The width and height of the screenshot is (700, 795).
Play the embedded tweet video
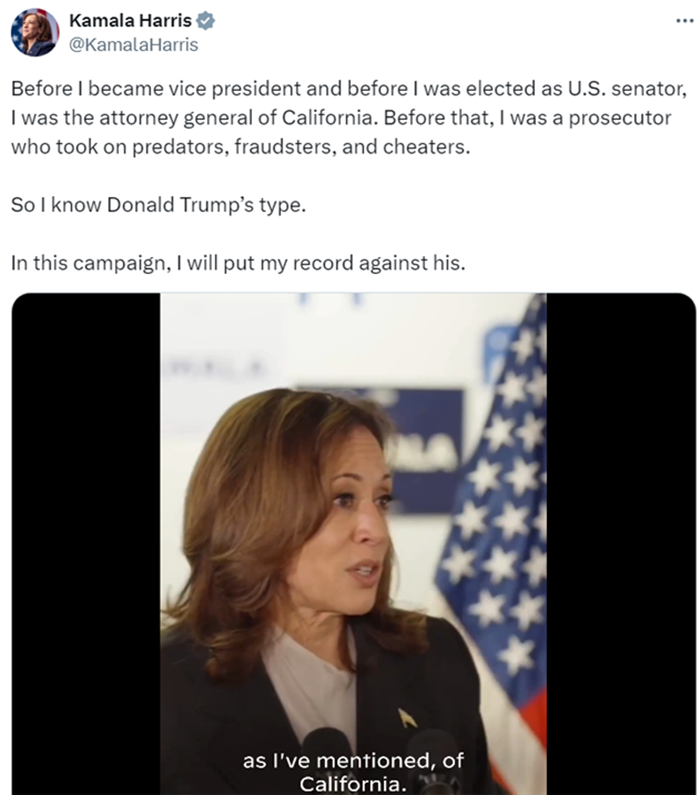point(353,544)
